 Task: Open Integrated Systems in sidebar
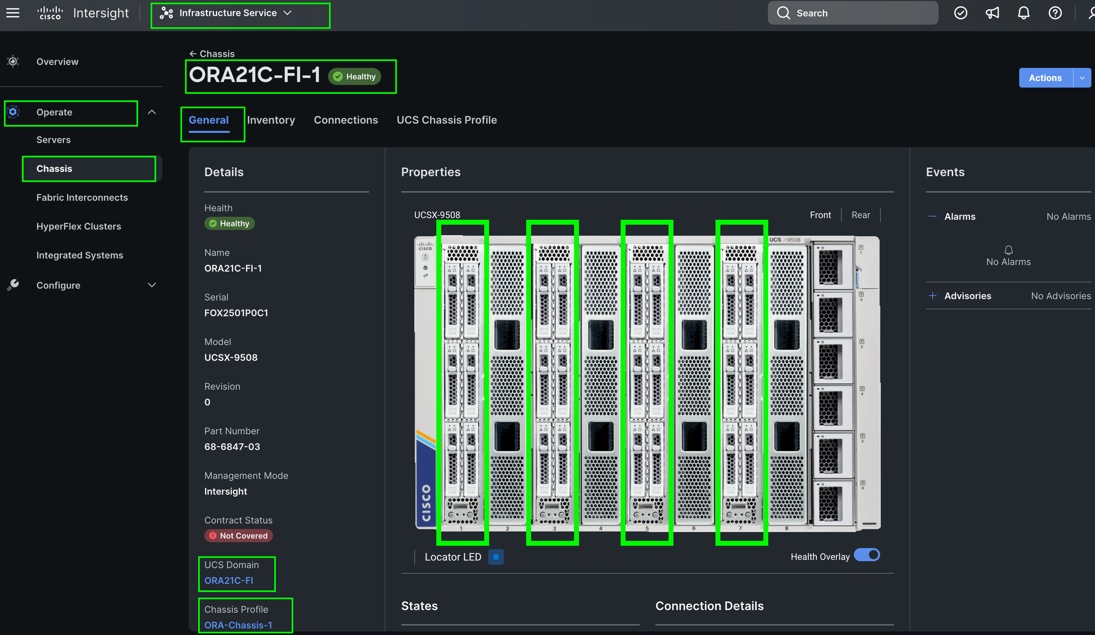(80, 255)
